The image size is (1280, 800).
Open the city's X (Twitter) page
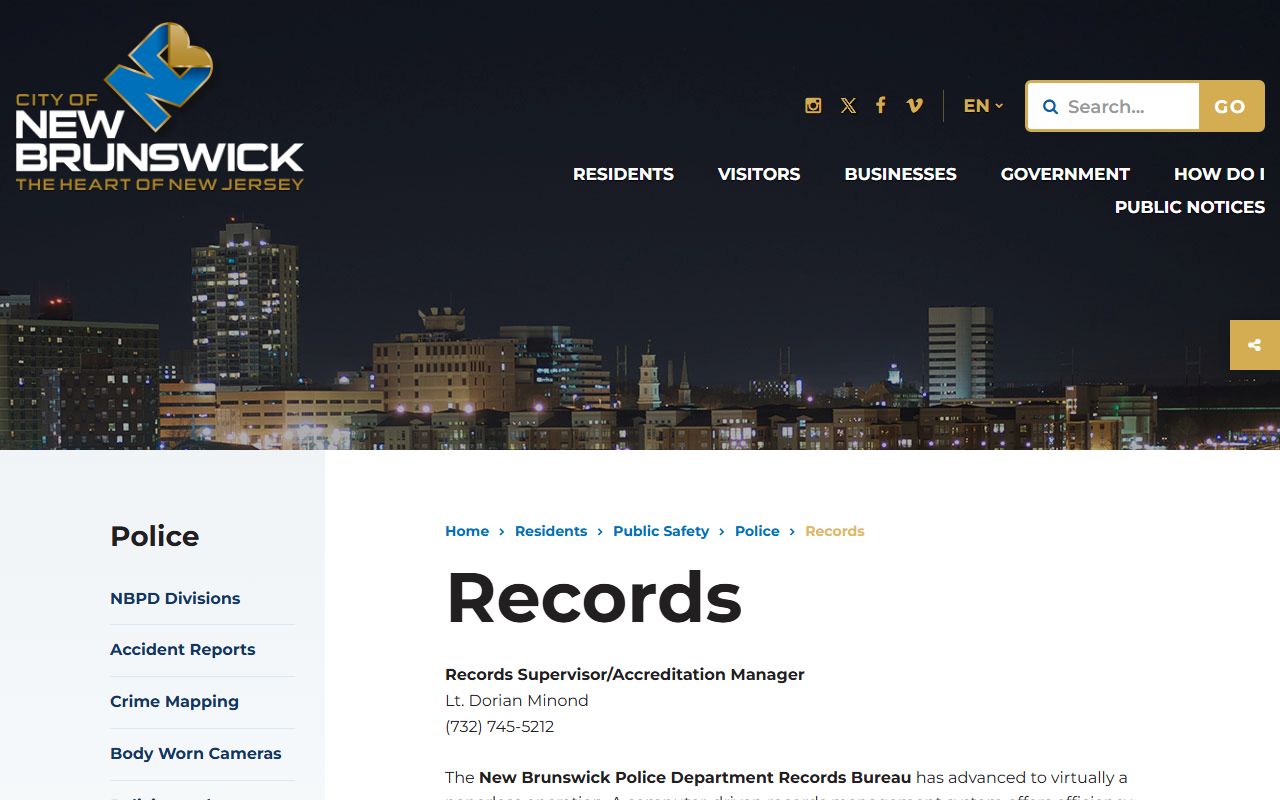pos(848,105)
